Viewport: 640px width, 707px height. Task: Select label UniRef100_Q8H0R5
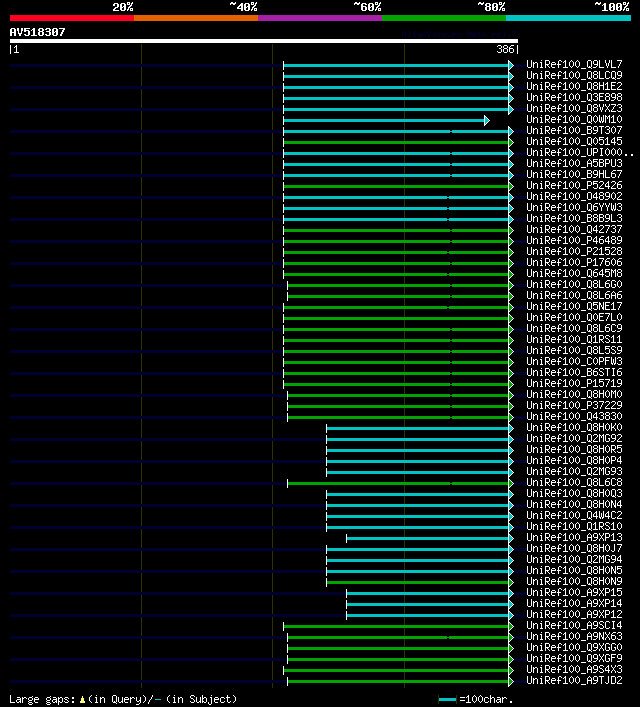point(574,449)
